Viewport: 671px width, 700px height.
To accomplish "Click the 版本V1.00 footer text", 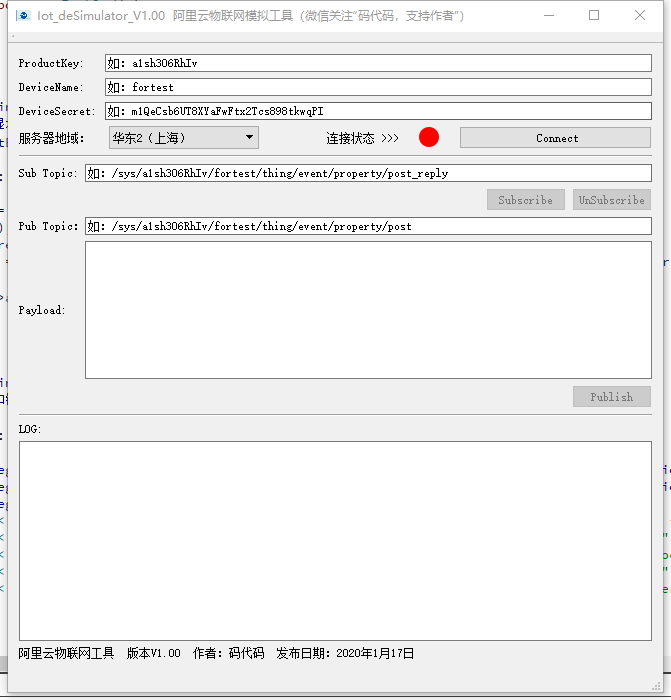I will pyautogui.click(x=154, y=653).
